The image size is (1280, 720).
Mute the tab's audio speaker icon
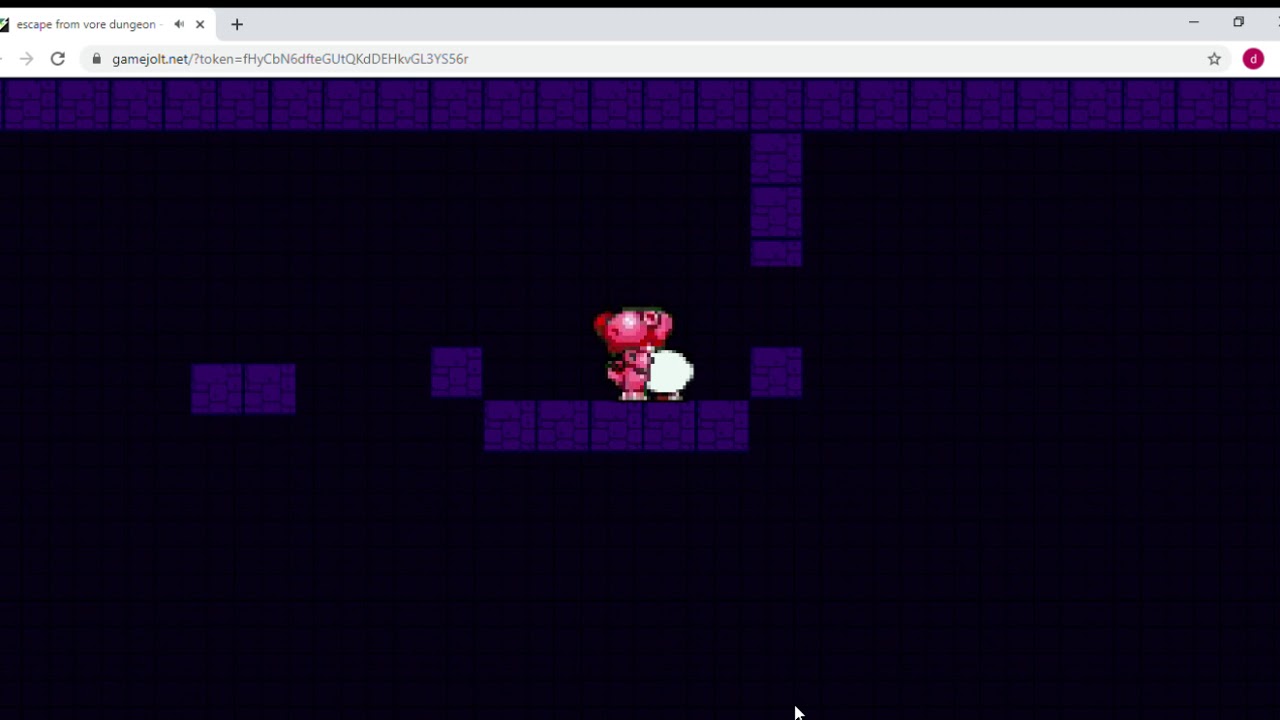(179, 24)
